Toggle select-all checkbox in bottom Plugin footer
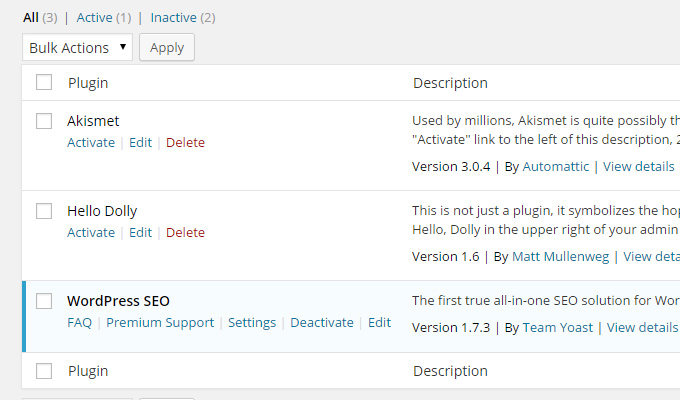680x400 pixels. [x=44, y=371]
